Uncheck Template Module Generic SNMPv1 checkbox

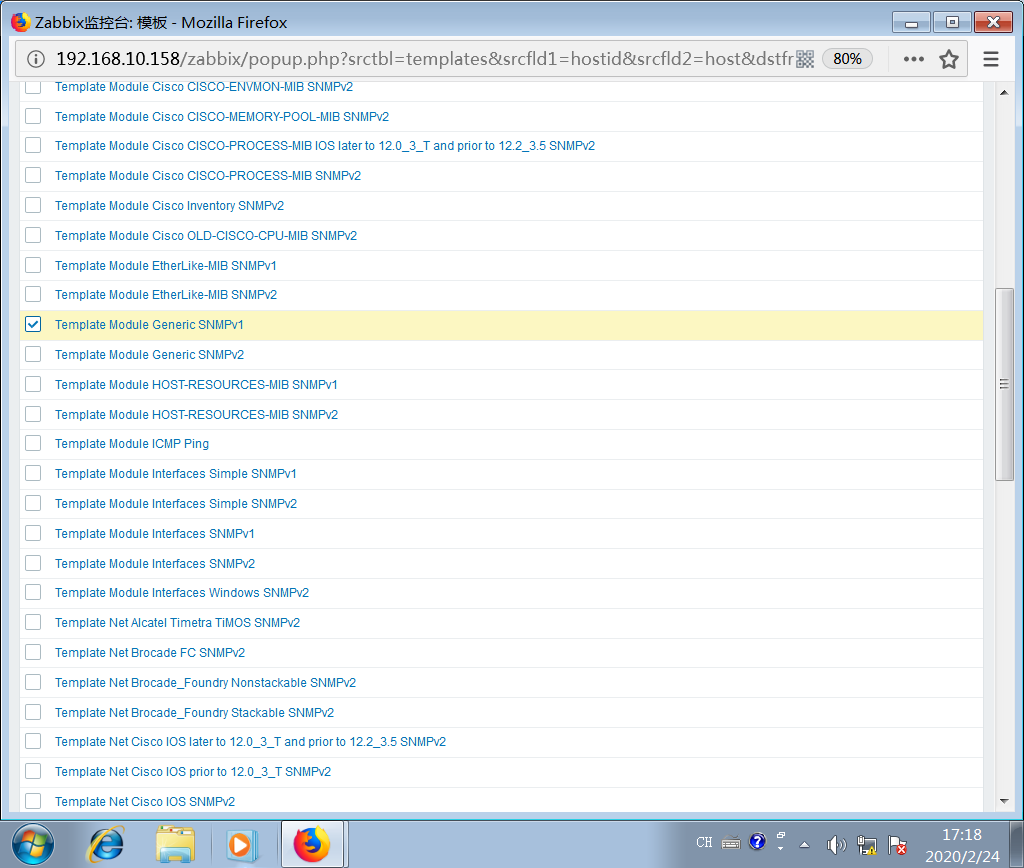coord(33,324)
